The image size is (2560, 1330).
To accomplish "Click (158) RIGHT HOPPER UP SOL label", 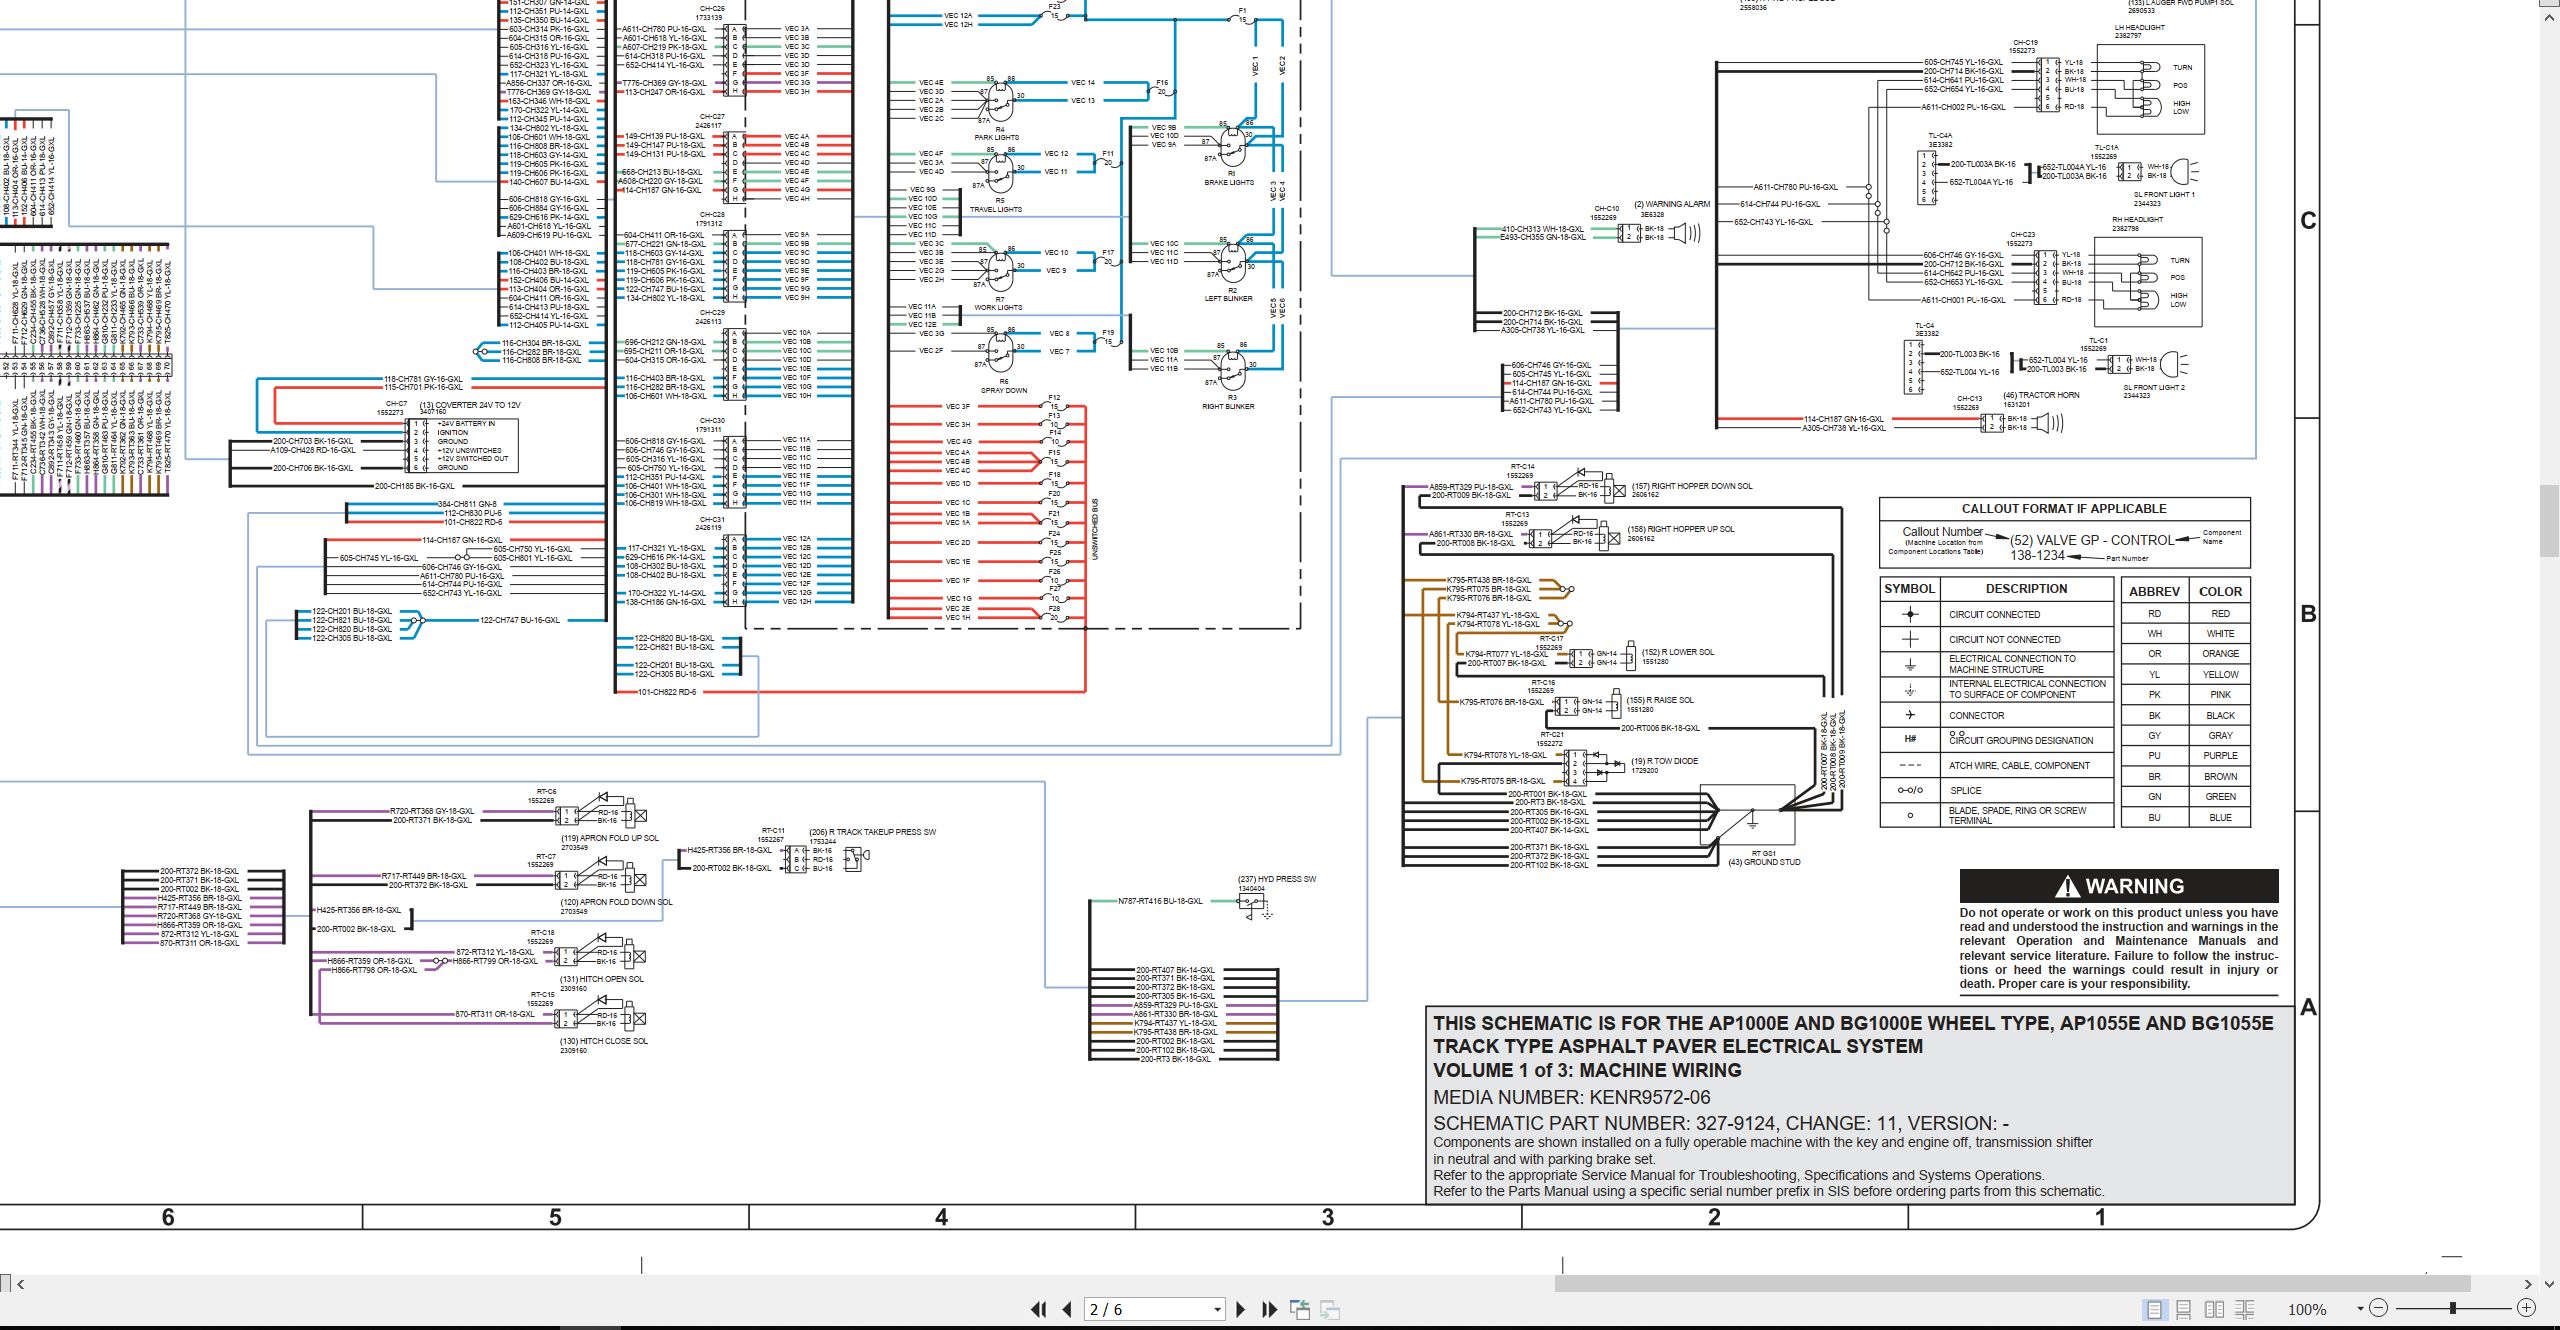I will 1681,529.
